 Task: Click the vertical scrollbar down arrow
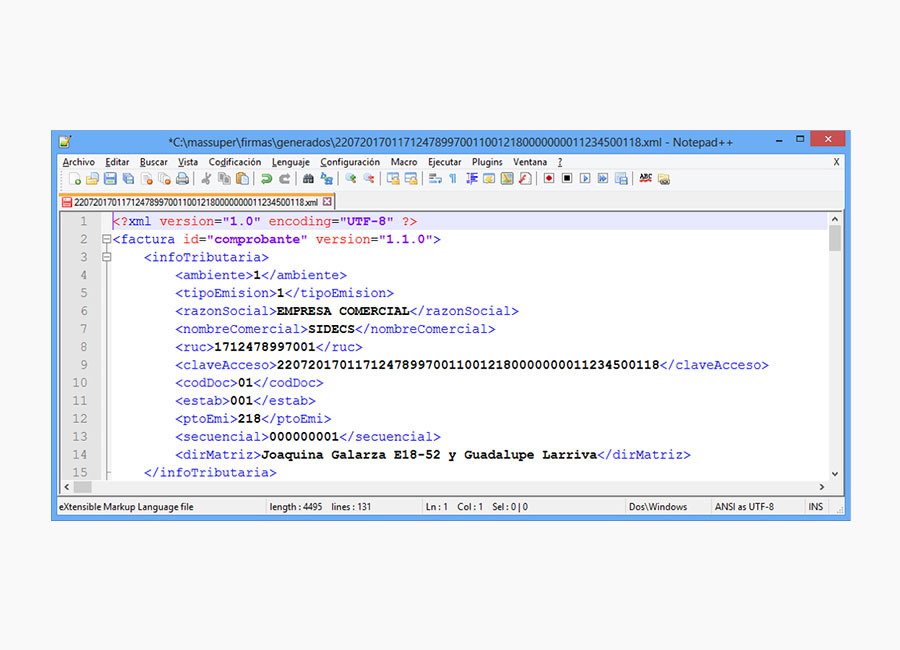[835, 473]
